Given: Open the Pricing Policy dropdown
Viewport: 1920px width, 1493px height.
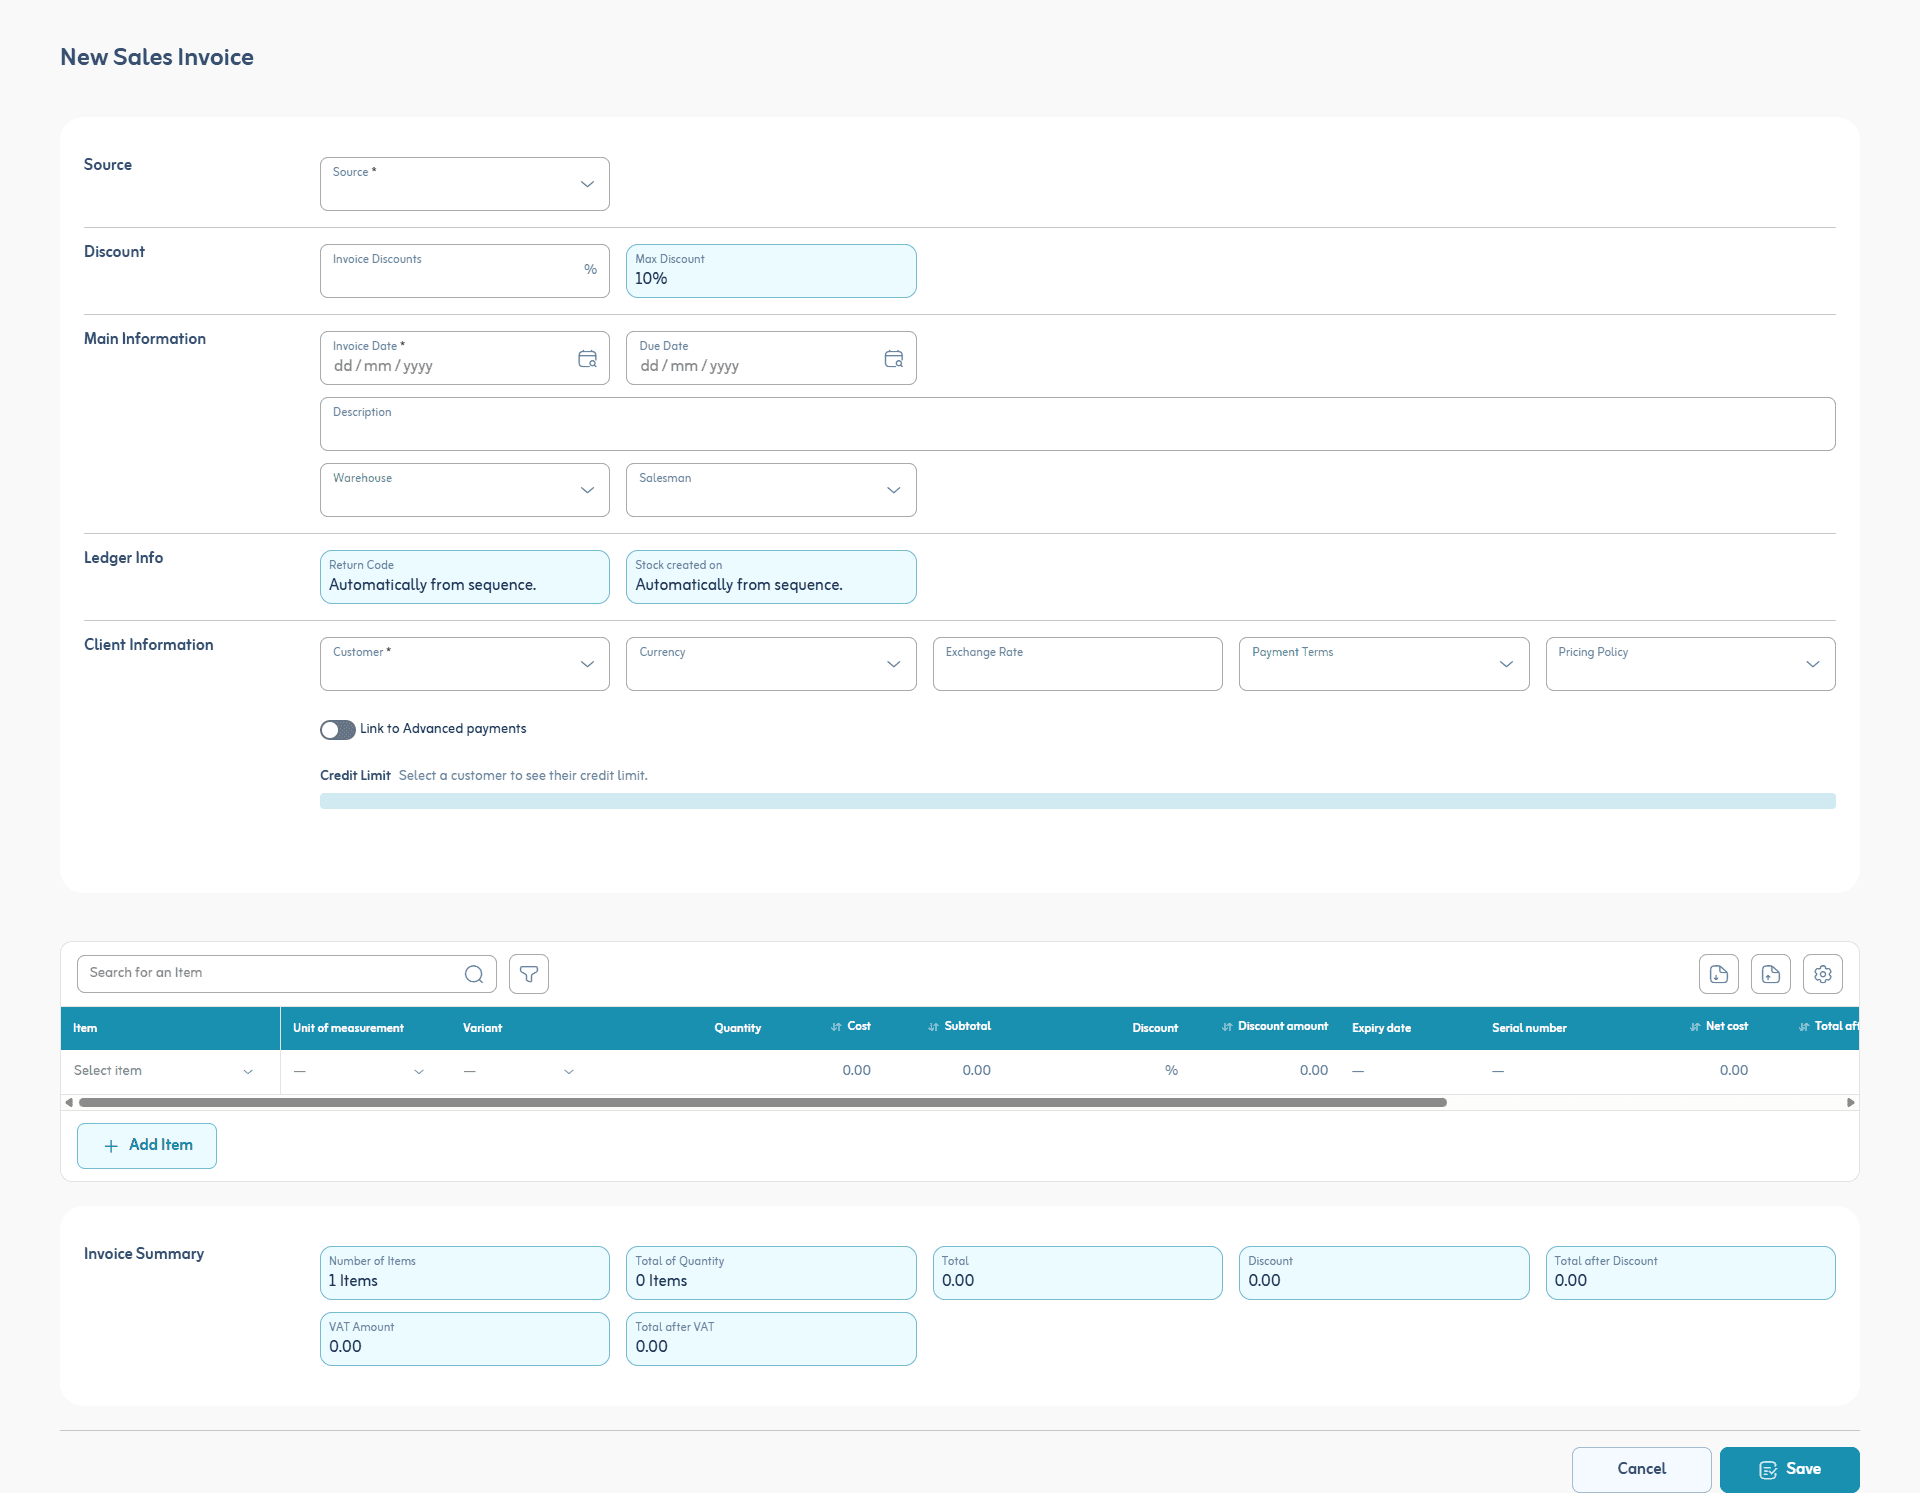Looking at the screenshot, I should pyautogui.click(x=1691, y=664).
